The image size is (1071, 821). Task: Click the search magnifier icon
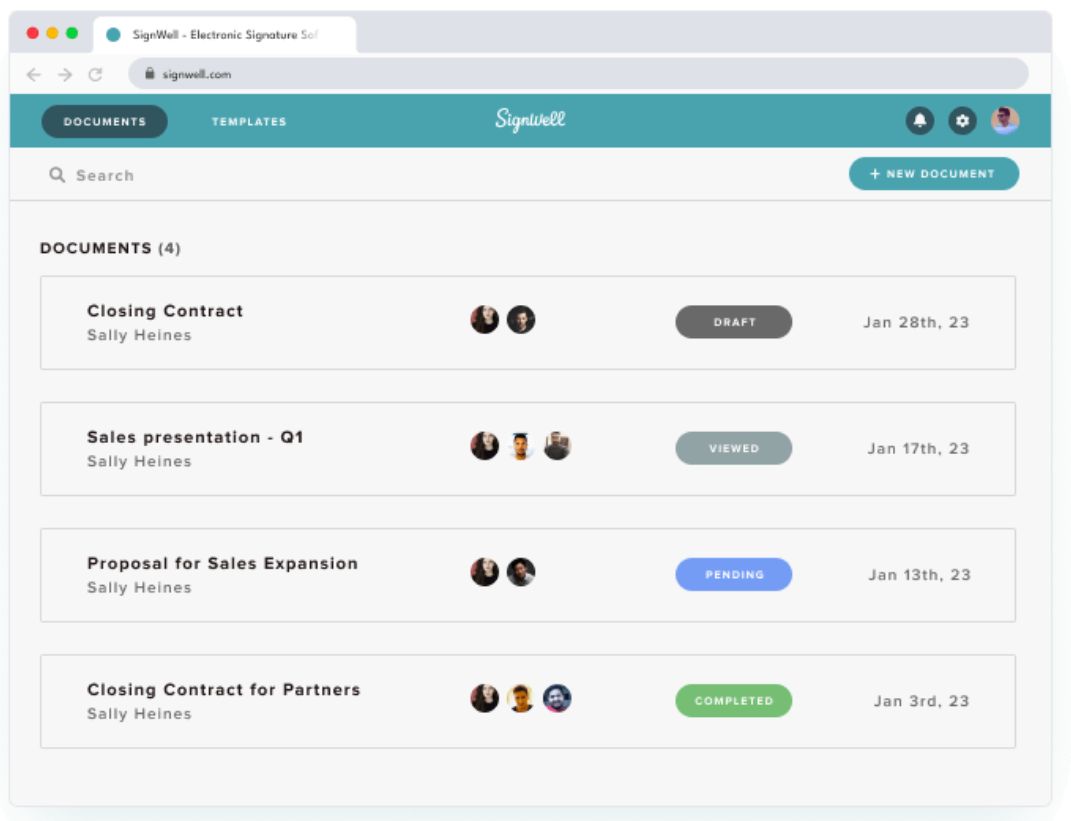(x=56, y=174)
